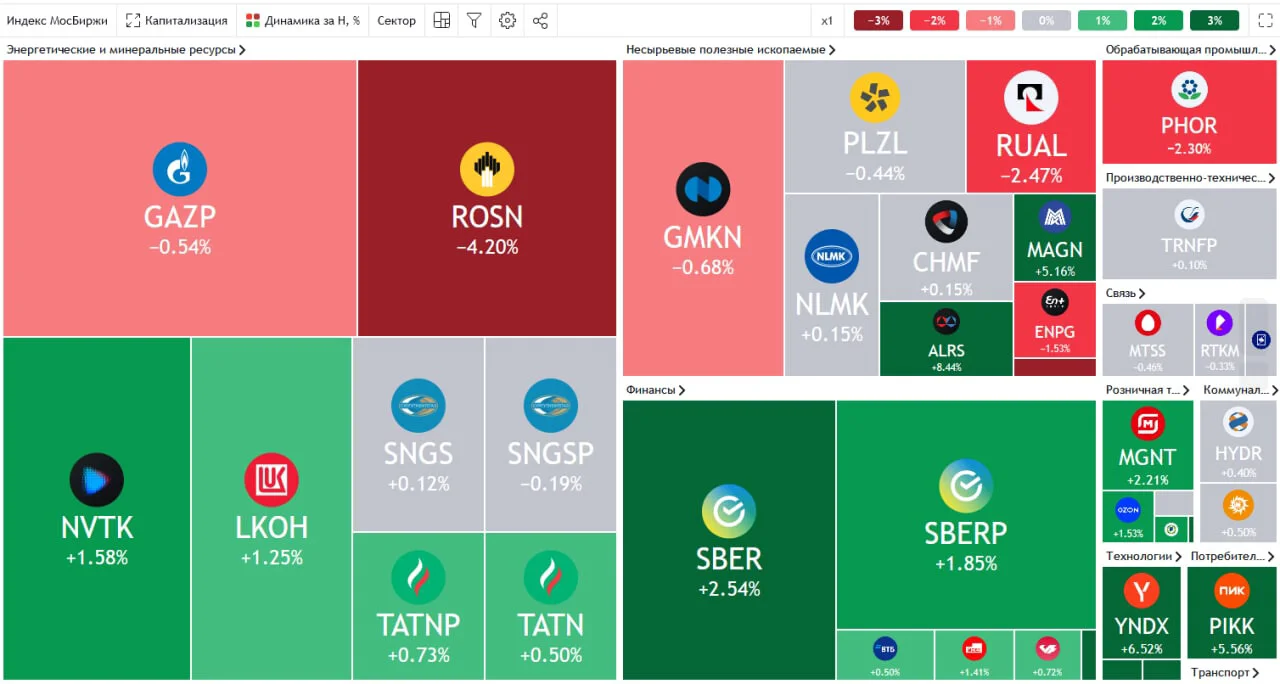1280x684 pixels.
Task: Open the TRNFP Transneft tile
Action: click(1189, 236)
